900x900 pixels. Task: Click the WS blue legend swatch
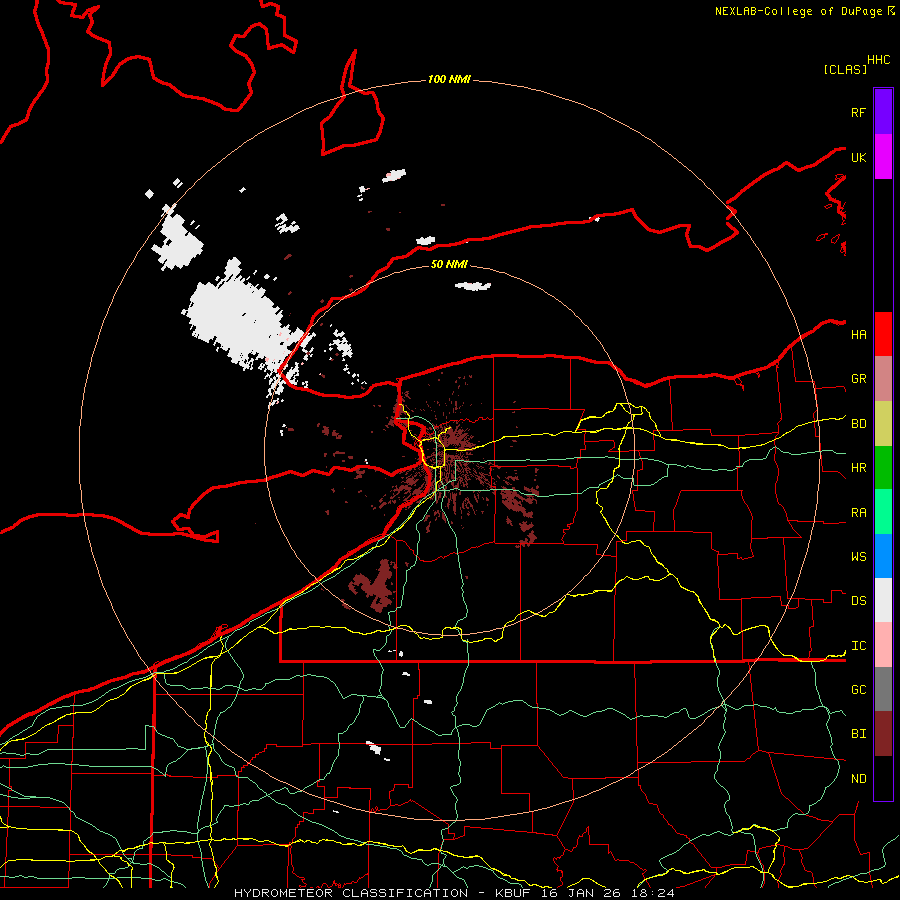coord(883,556)
